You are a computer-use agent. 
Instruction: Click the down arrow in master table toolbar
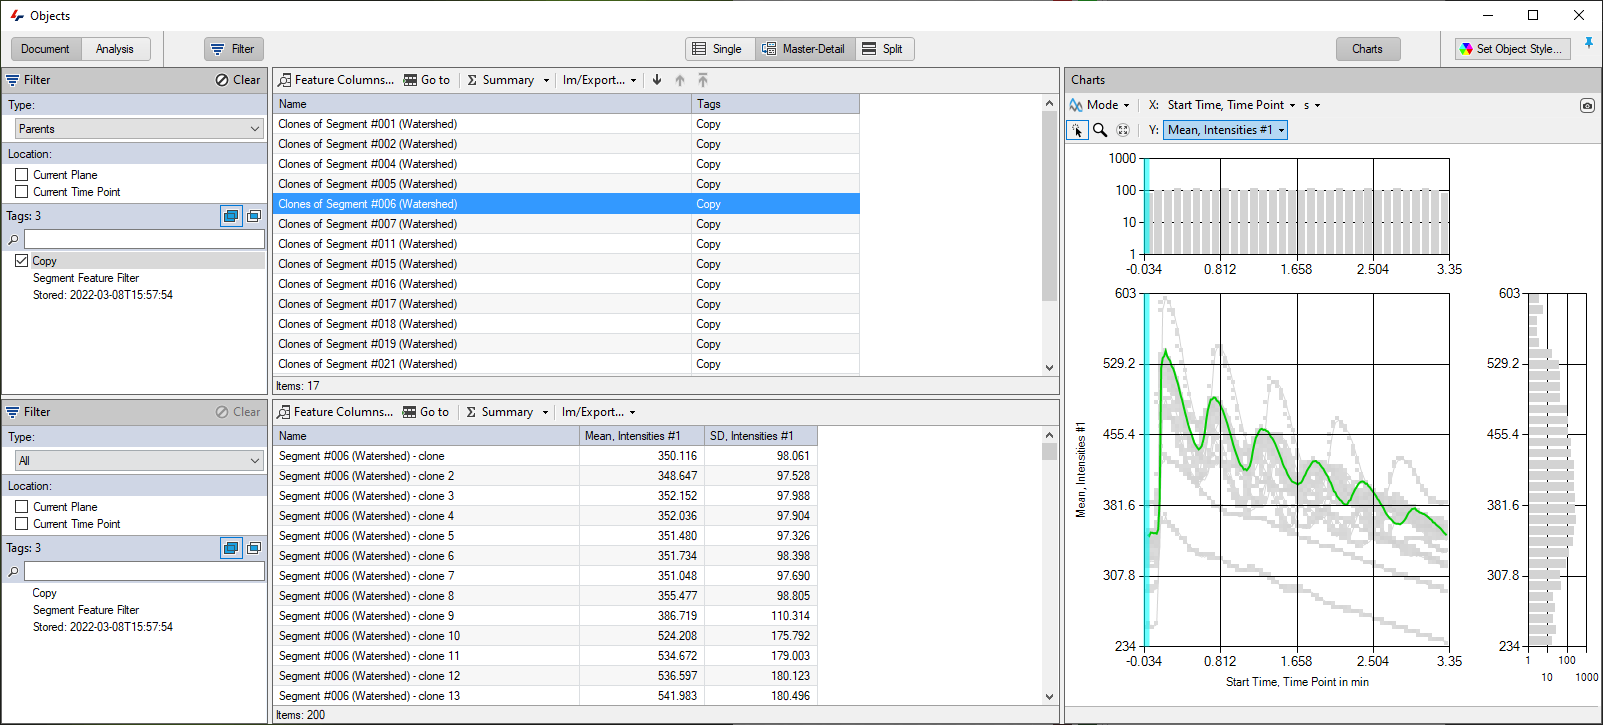657,80
